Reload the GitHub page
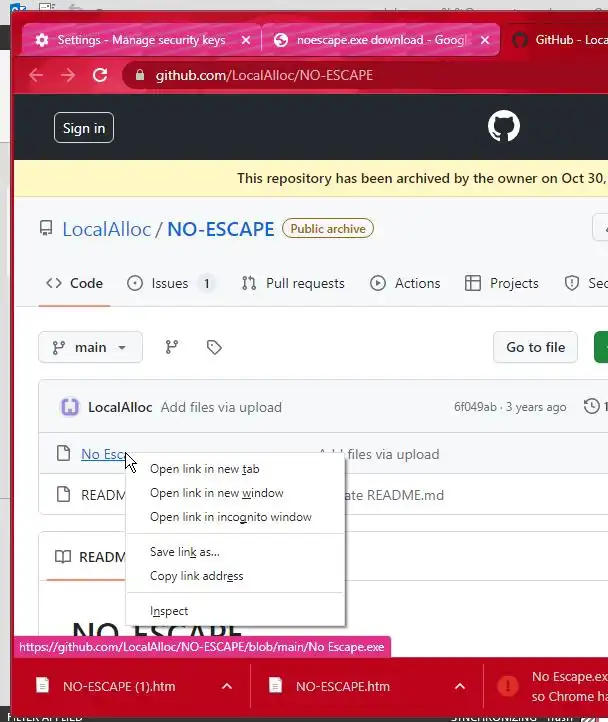608x722 pixels. [100, 75]
